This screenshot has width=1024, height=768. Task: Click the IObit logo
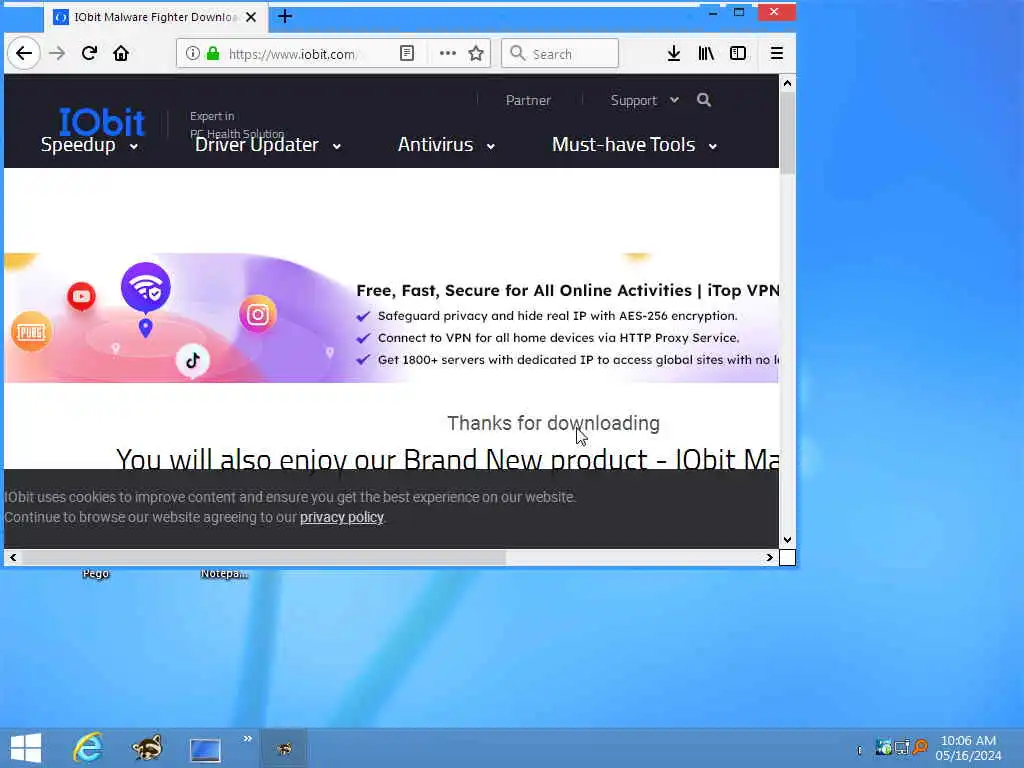click(101, 121)
